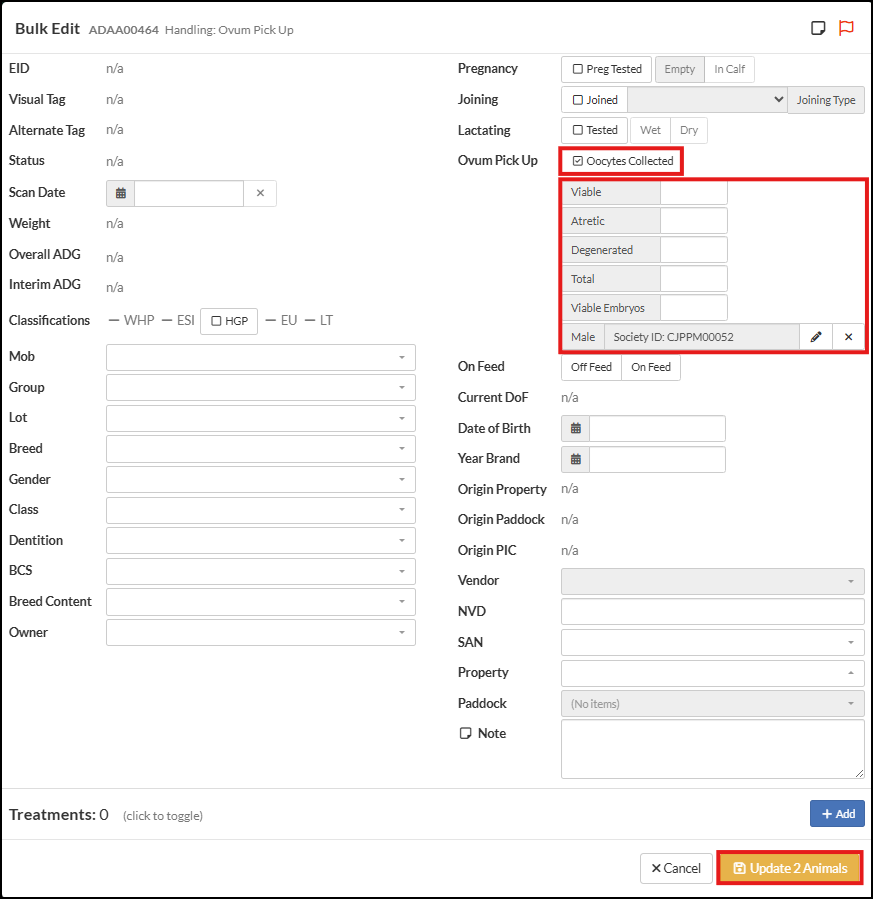
Task: Expand the Mob dropdown
Action: [x=260, y=357]
